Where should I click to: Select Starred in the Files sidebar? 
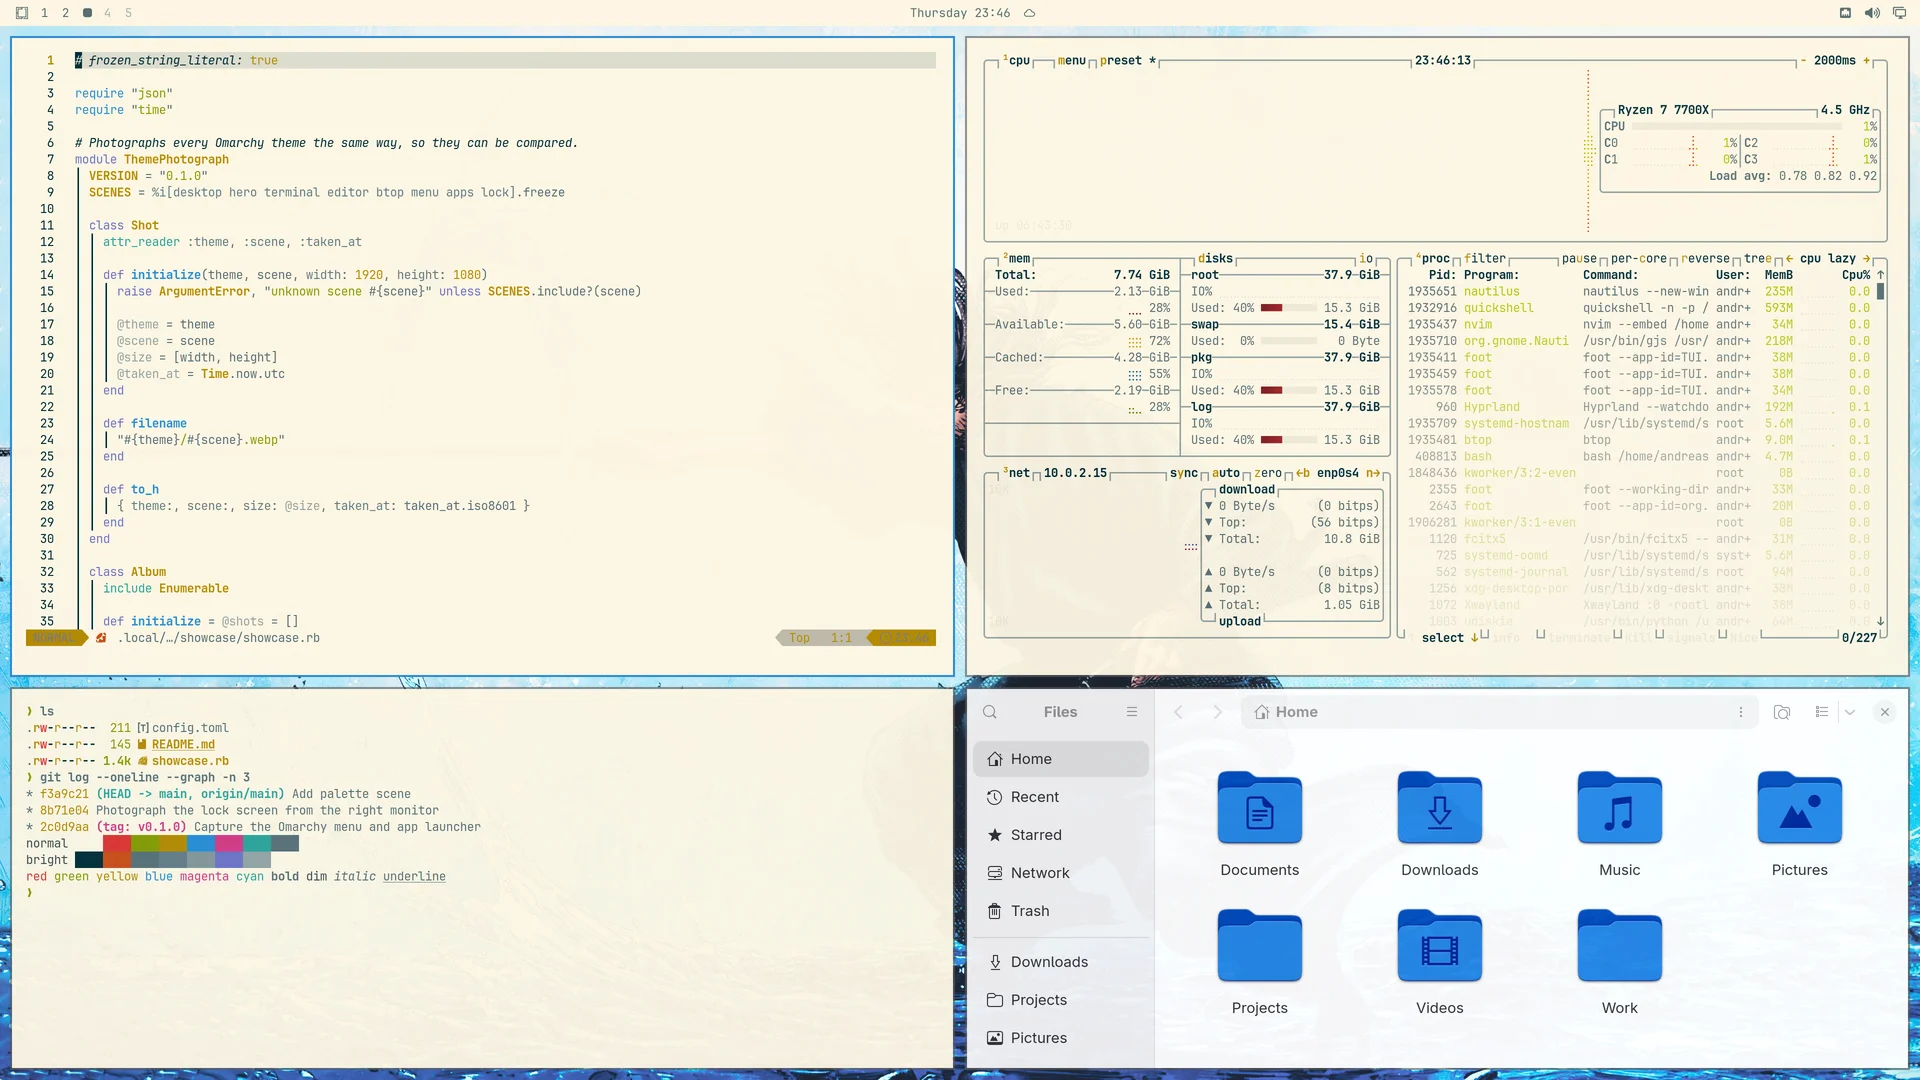(1061, 835)
